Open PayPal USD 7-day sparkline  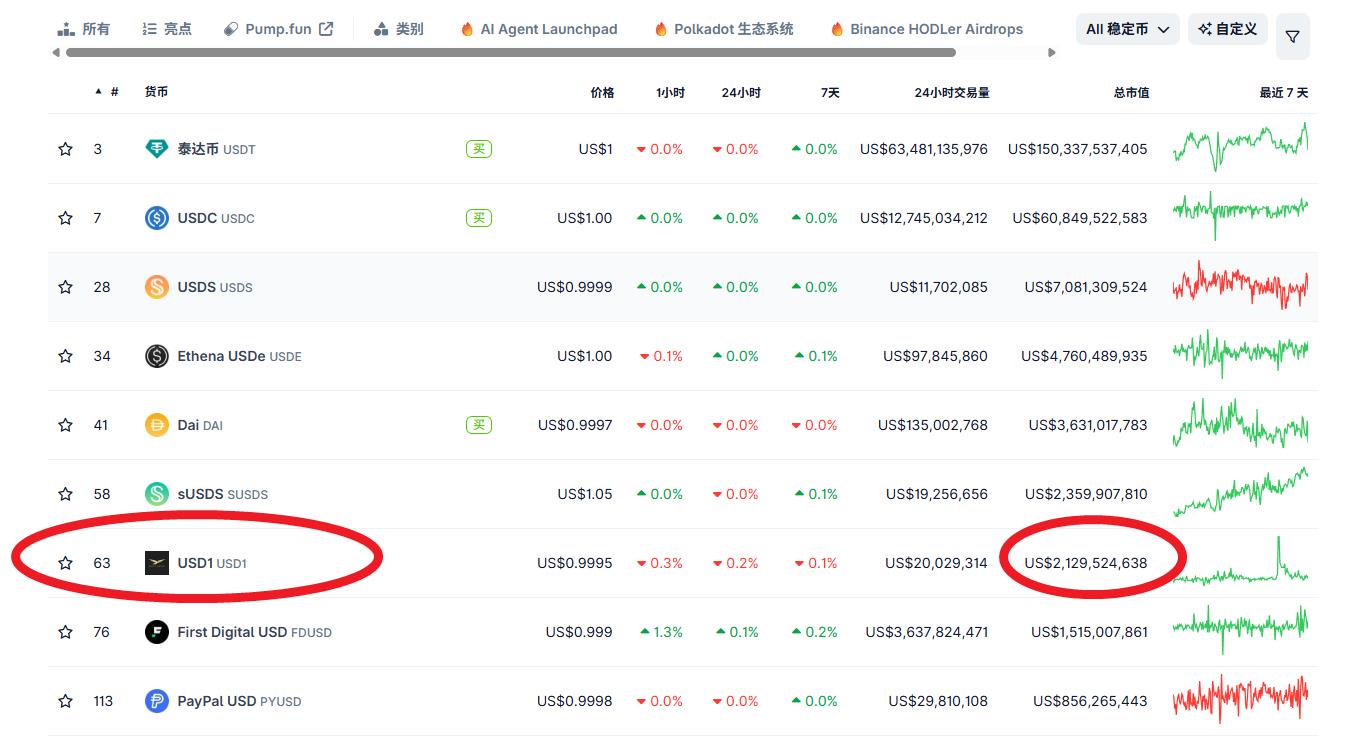[x=1240, y=699]
